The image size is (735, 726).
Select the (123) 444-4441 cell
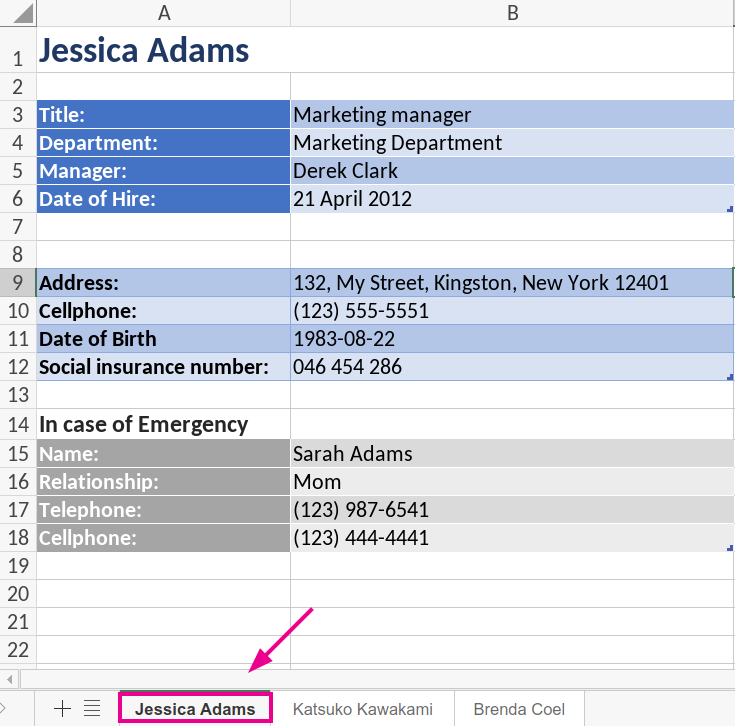coord(512,538)
